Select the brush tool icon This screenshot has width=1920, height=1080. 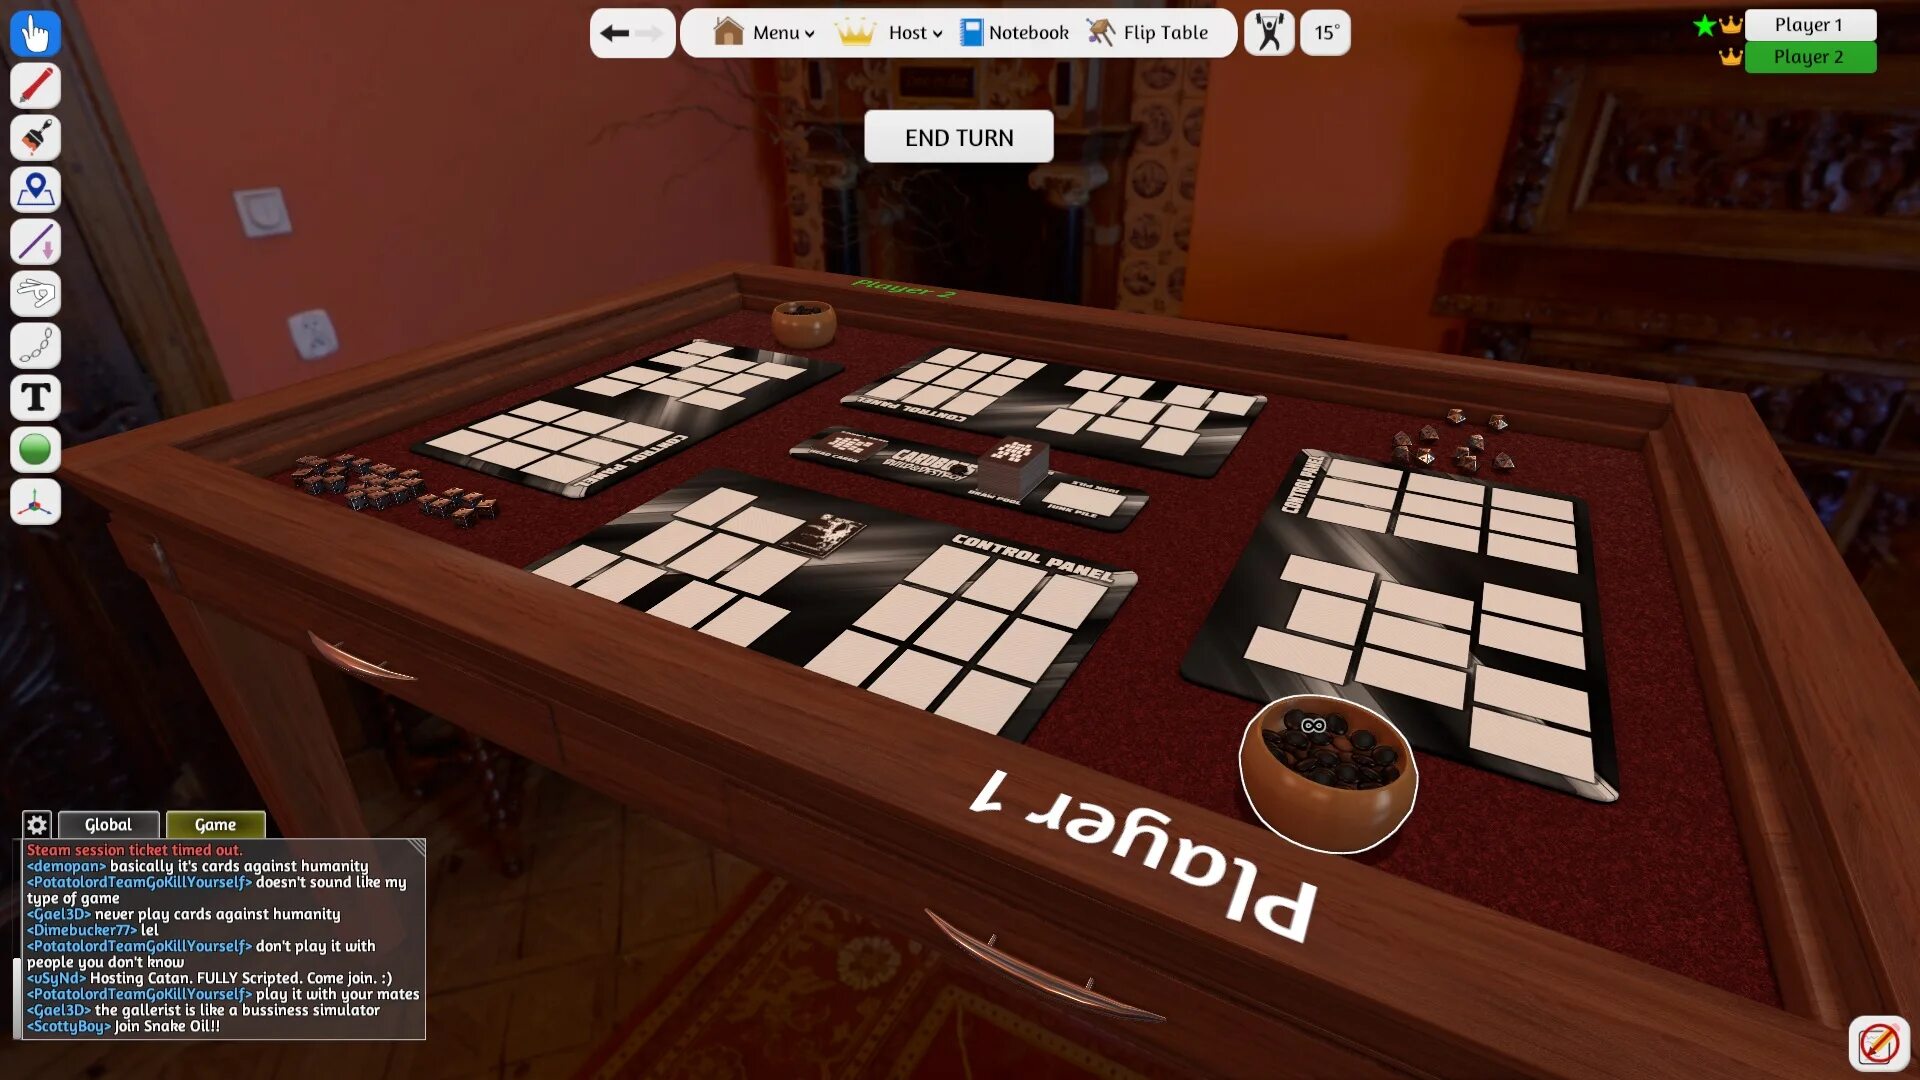[34, 137]
